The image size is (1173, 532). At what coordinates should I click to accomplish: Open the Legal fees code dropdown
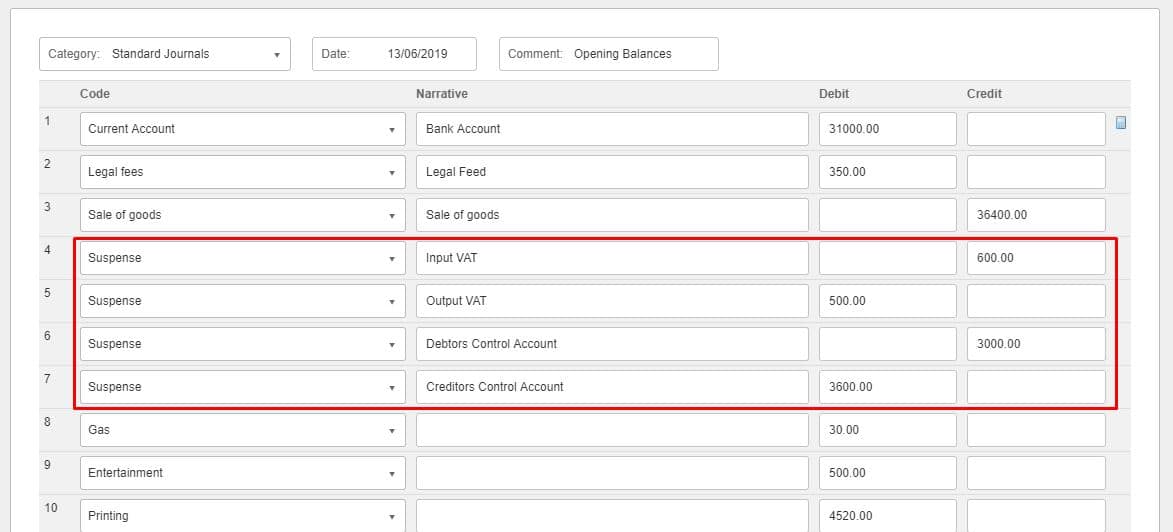click(x=242, y=172)
